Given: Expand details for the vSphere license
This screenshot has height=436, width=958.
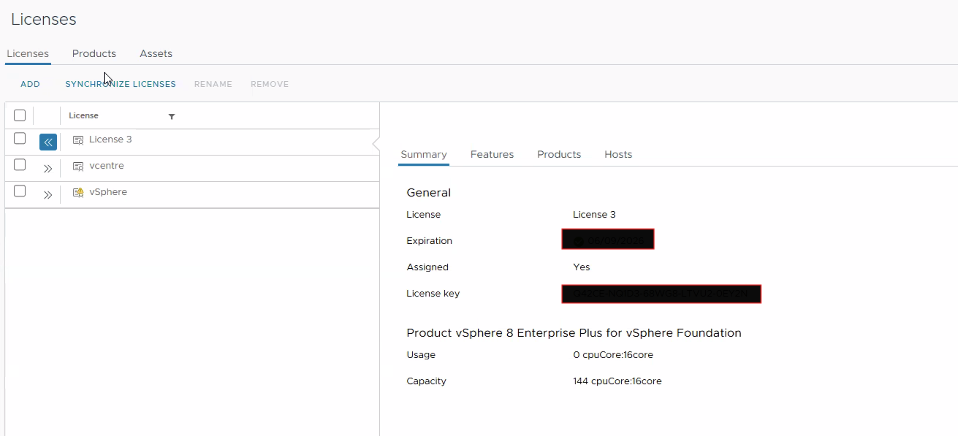Looking at the screenshot, I should (48, 194).
